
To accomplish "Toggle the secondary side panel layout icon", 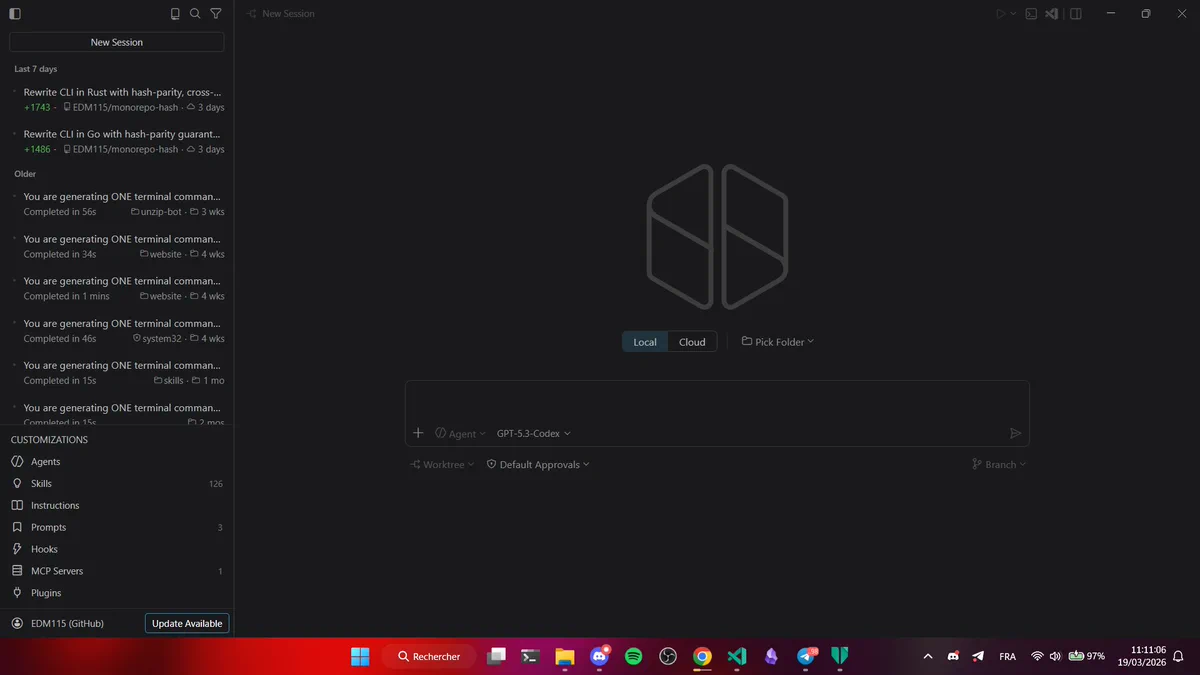I will pos(1076,14).
